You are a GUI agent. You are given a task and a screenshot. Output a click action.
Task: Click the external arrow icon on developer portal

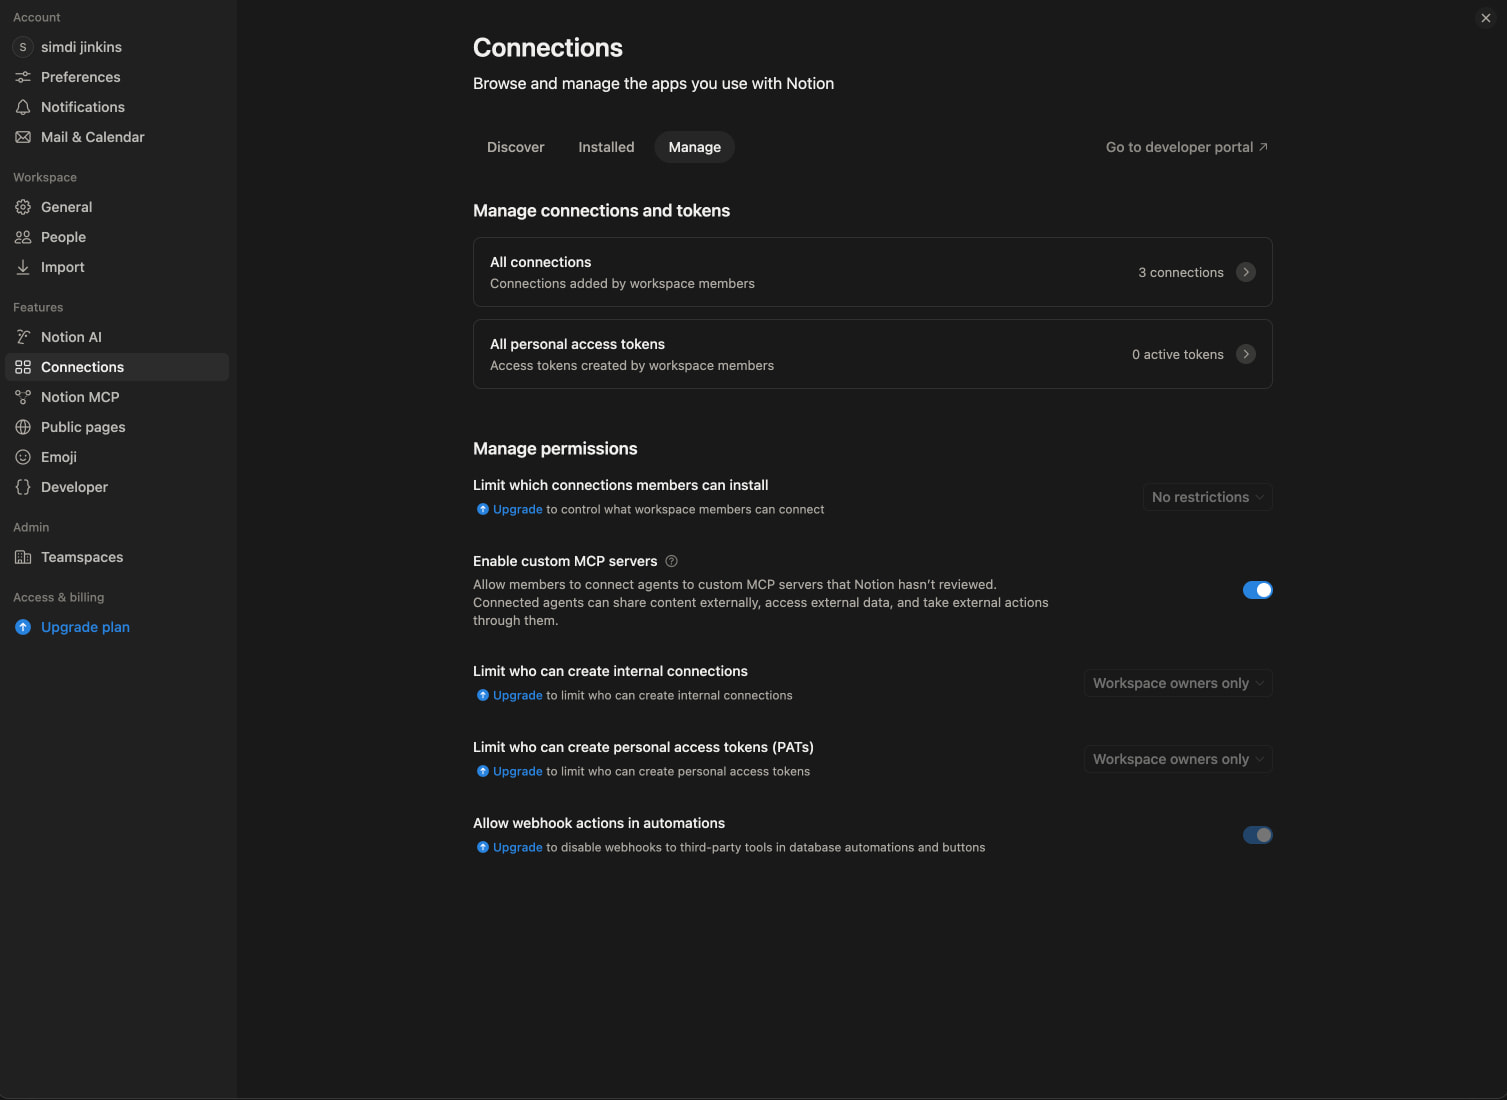1263,147
